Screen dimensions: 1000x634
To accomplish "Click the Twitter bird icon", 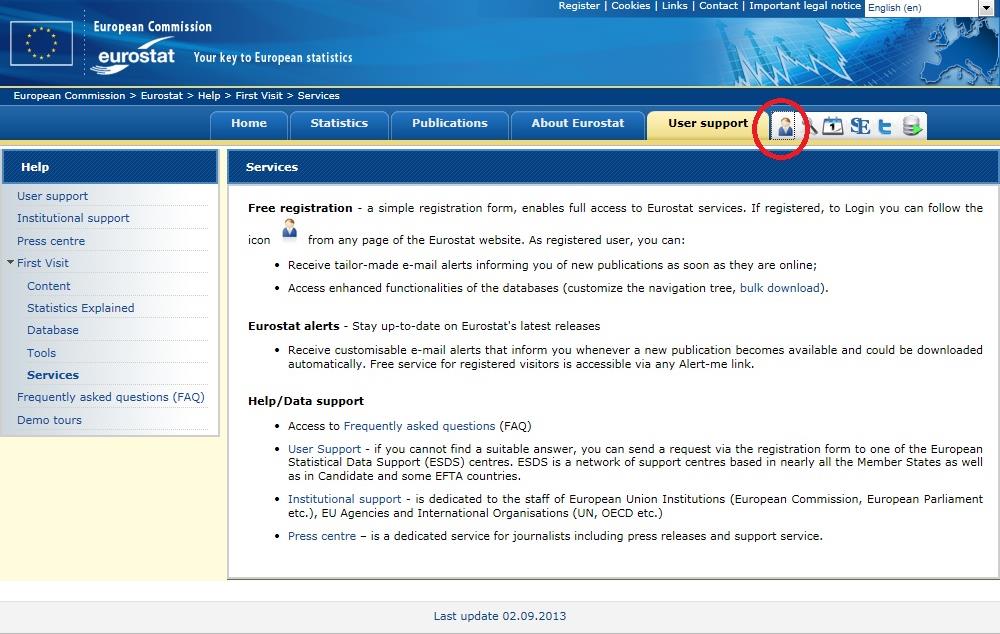I will (x=885, y=126).
